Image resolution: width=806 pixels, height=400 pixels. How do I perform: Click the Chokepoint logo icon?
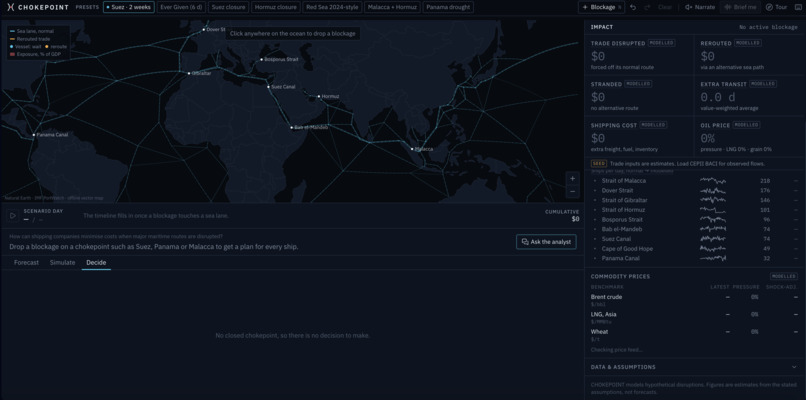[10, 7]
